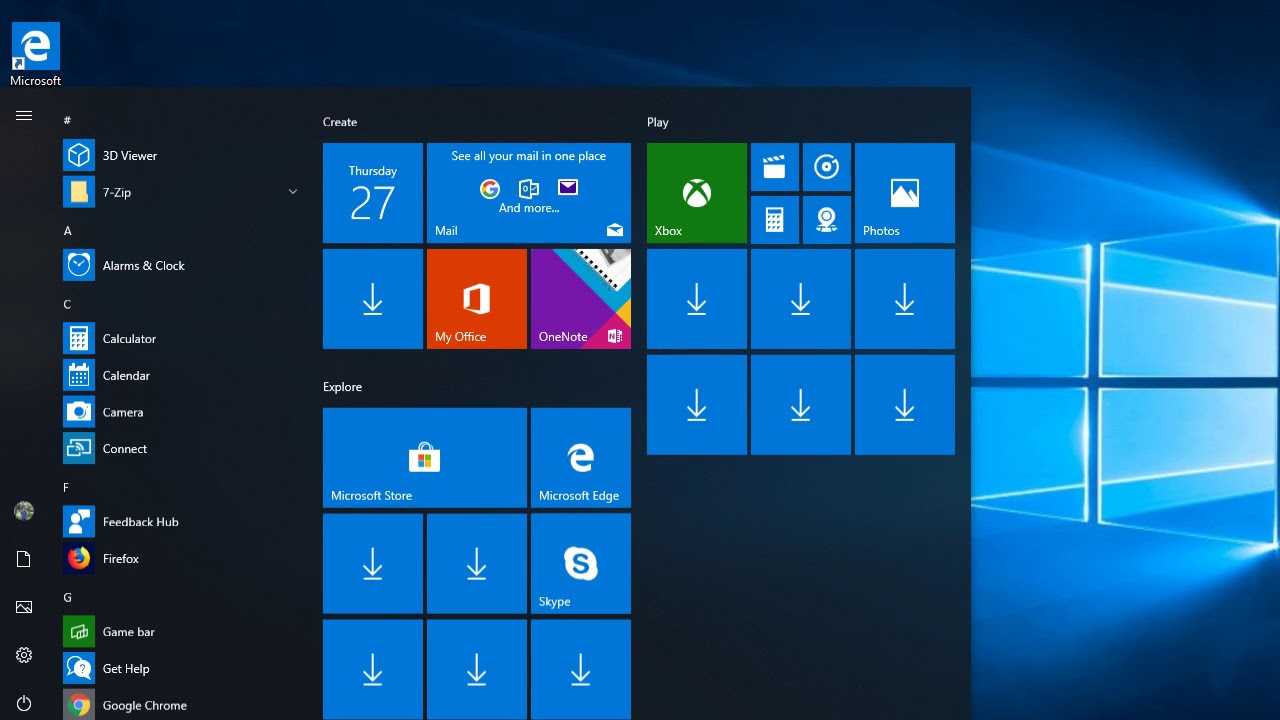Open the My Office tile
Screen dimensions: 1280x720
477,299
